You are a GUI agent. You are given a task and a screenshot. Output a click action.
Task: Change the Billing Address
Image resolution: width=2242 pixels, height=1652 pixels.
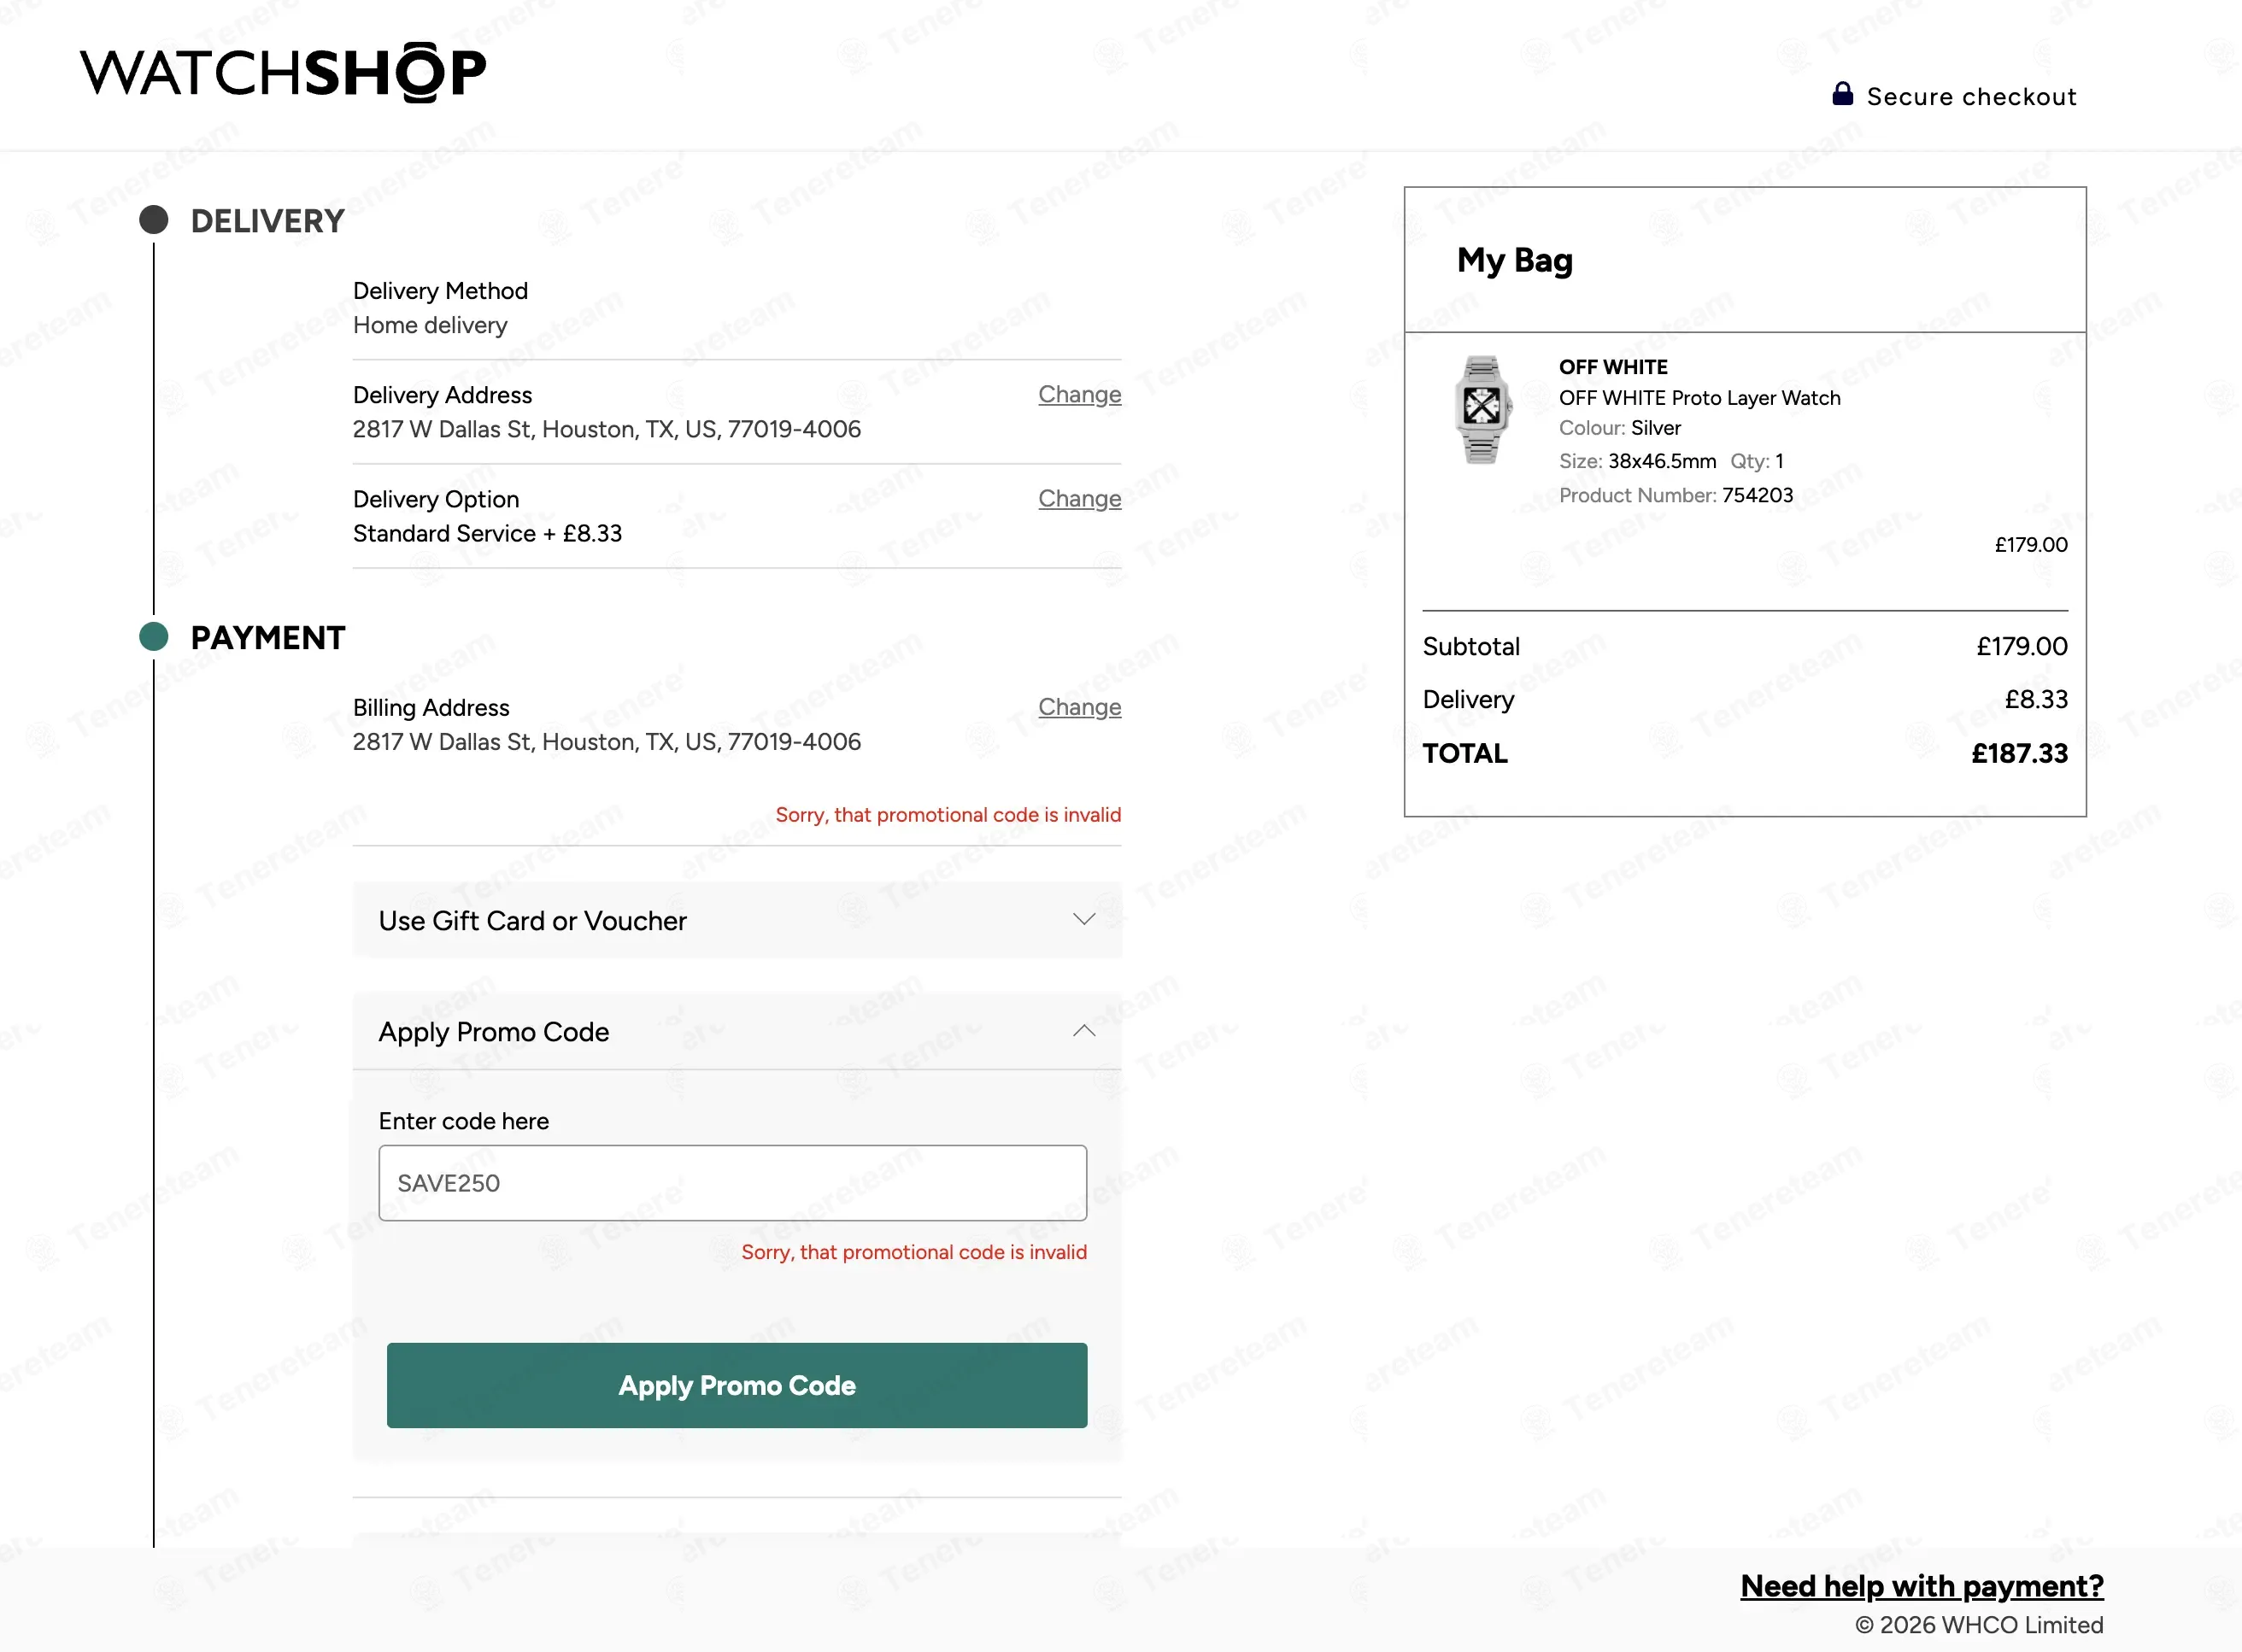[x=1079, y=707]
